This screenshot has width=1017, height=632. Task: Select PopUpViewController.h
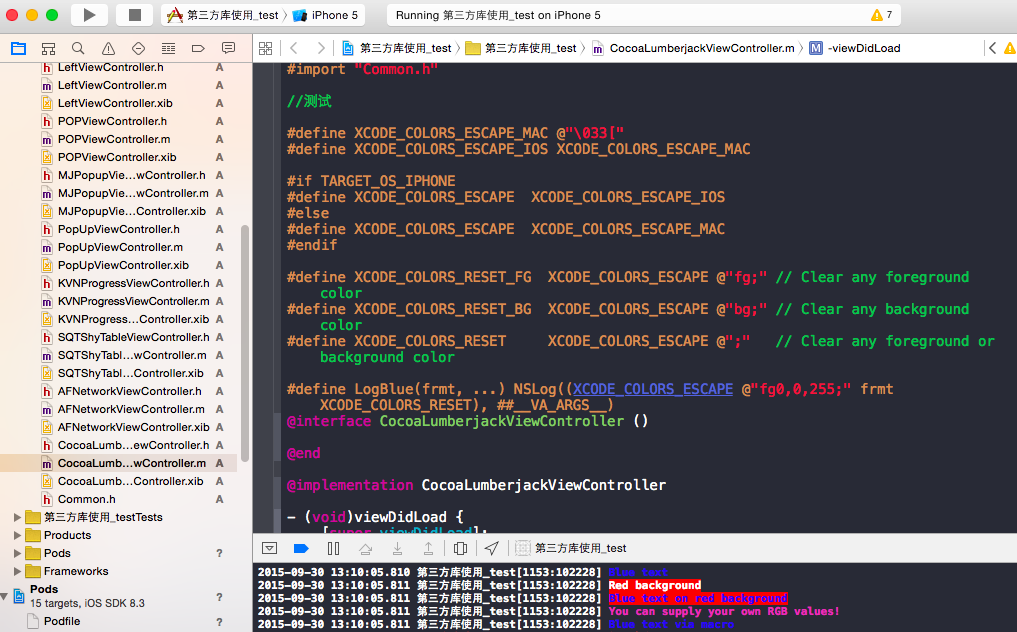pos(118,229)
